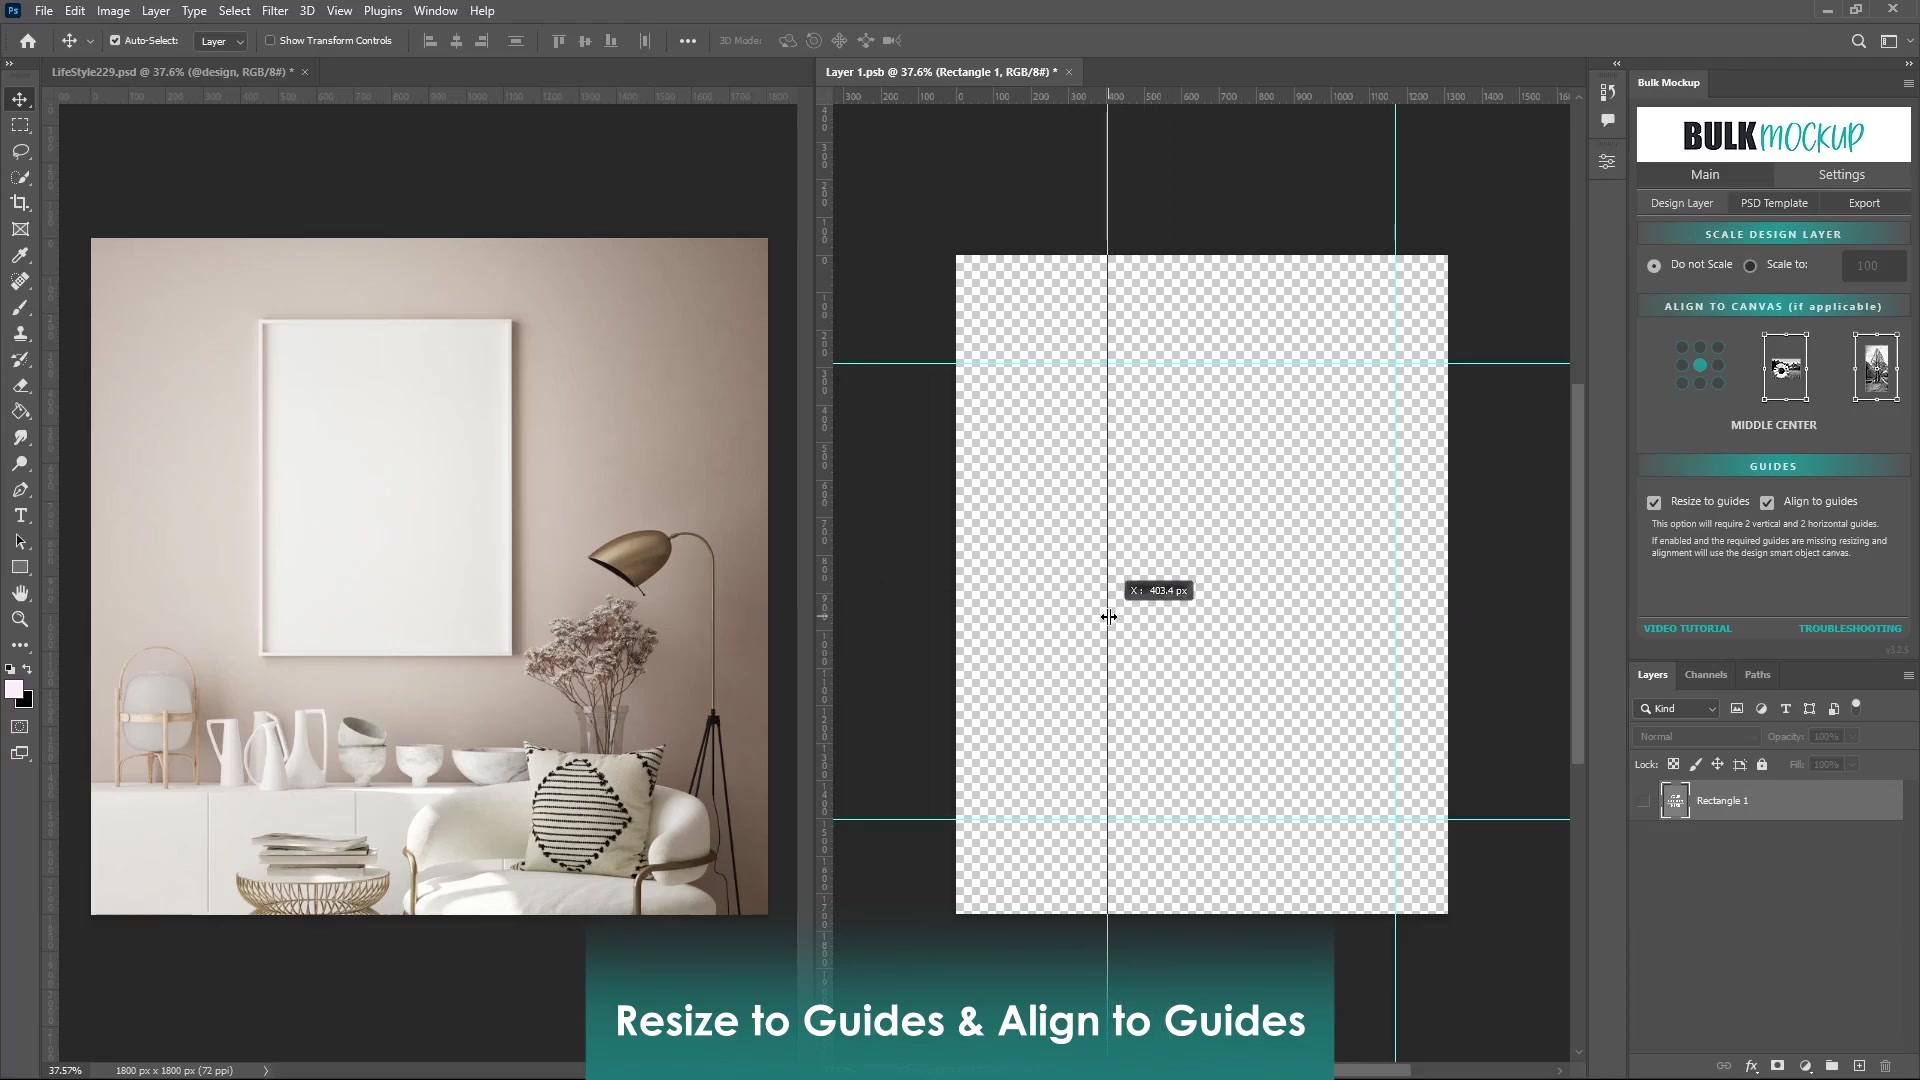
Task: Uncheck the Resize to guides option
Action: click(x=1654, y=502)
